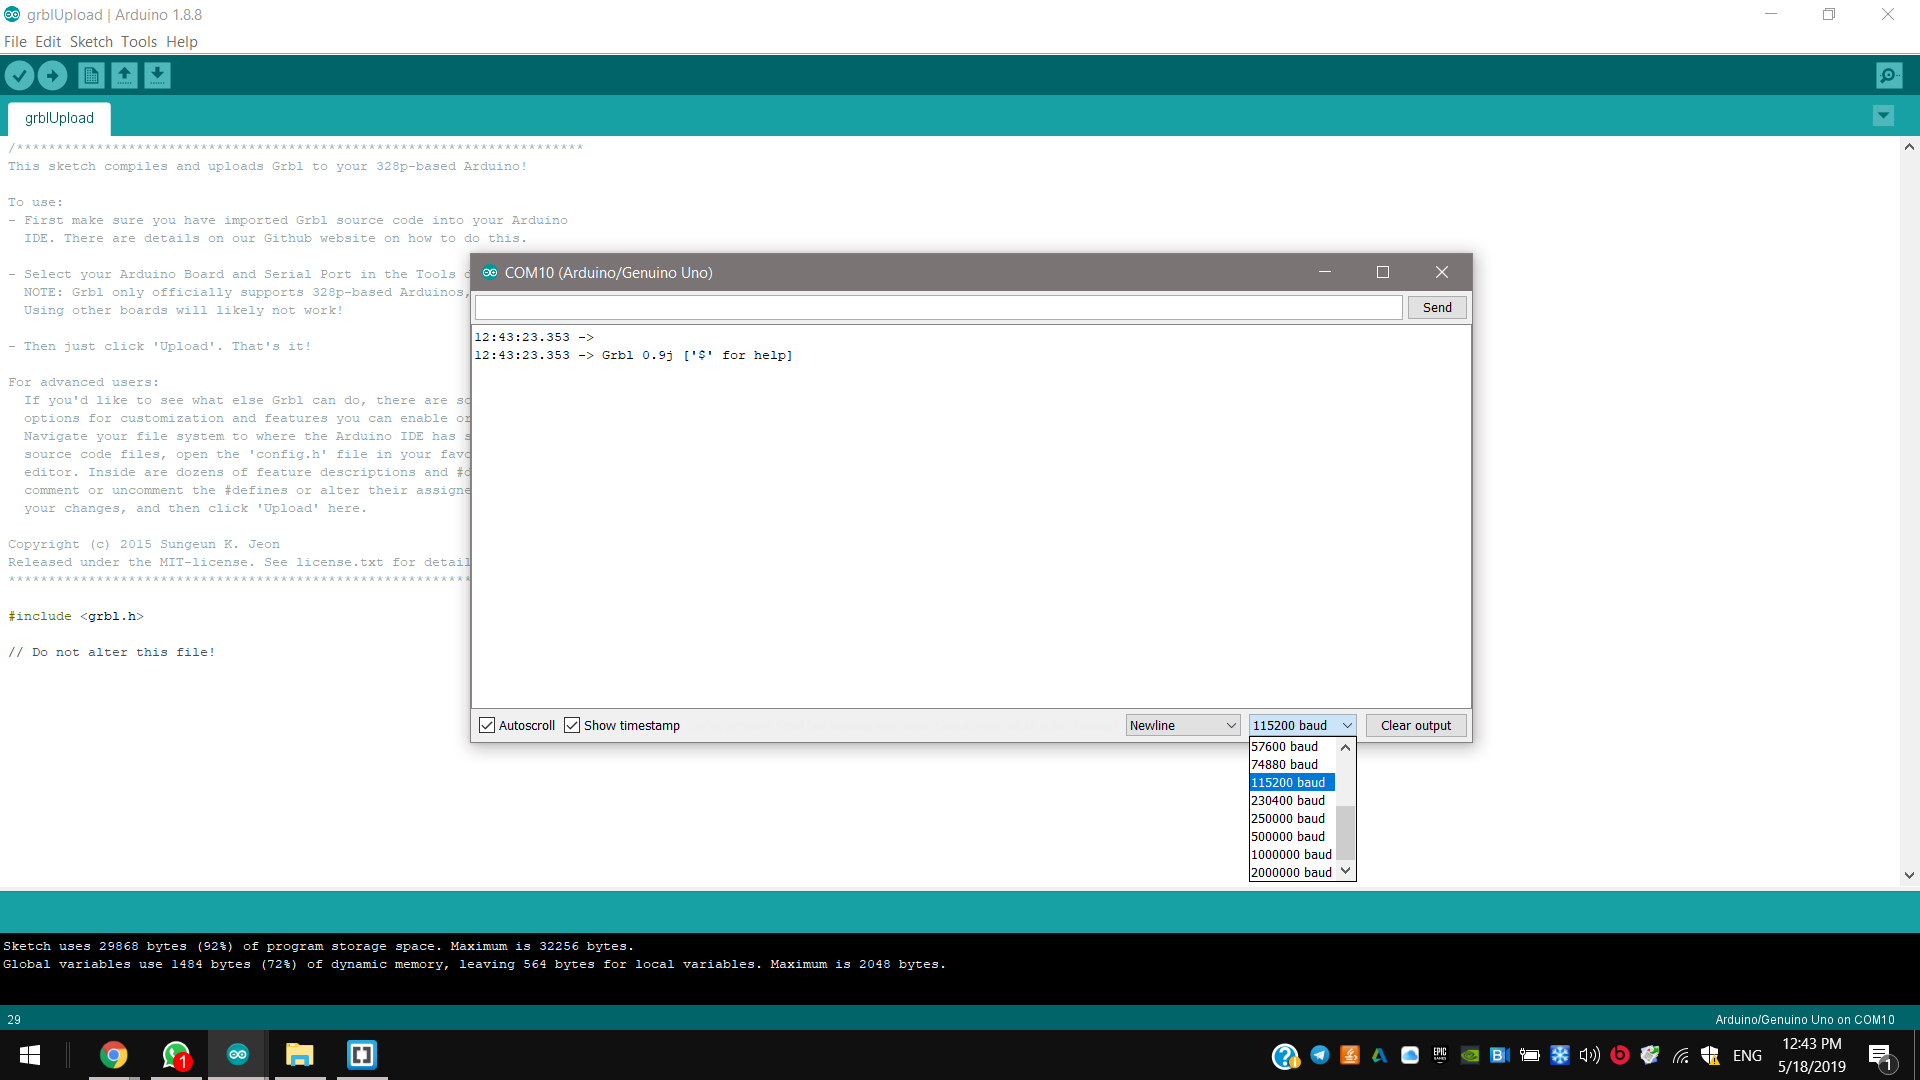
Task: Click the Open sketch up-arrow icon
Action: pyautogui.click(x=124, y=75)
